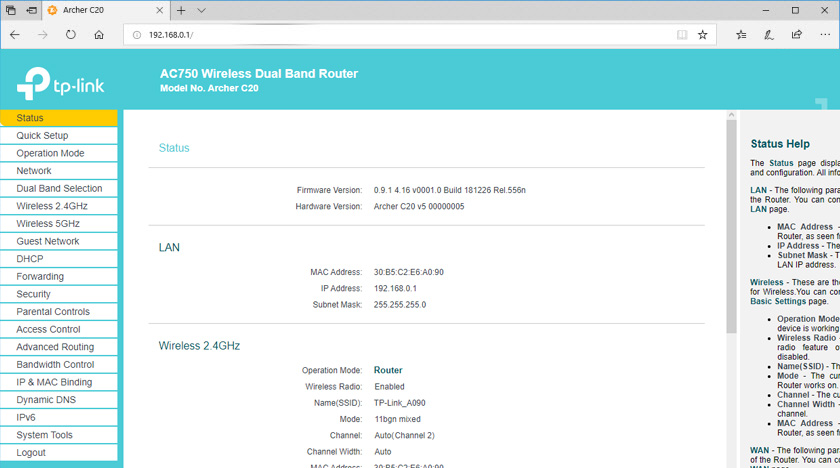Open Guest Network settings
The image size is (840, 468).
pyautogui.click(x=59, y=241)
